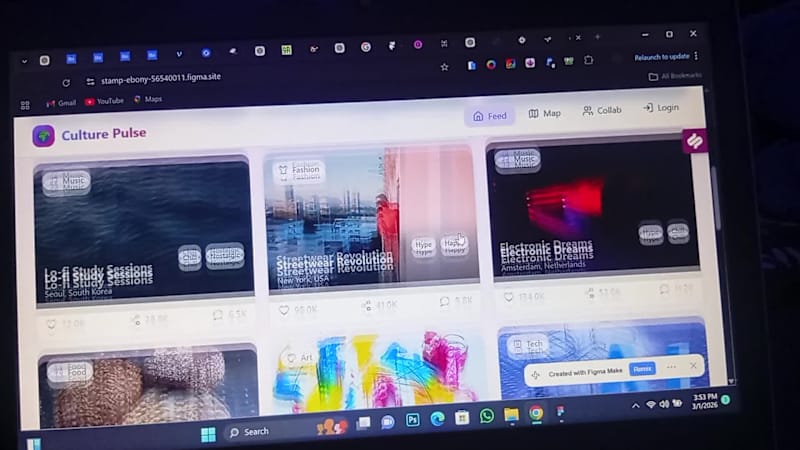Screen dimensions: 800x450
Task: Open site information icon beside the URL
Action: 90,82
